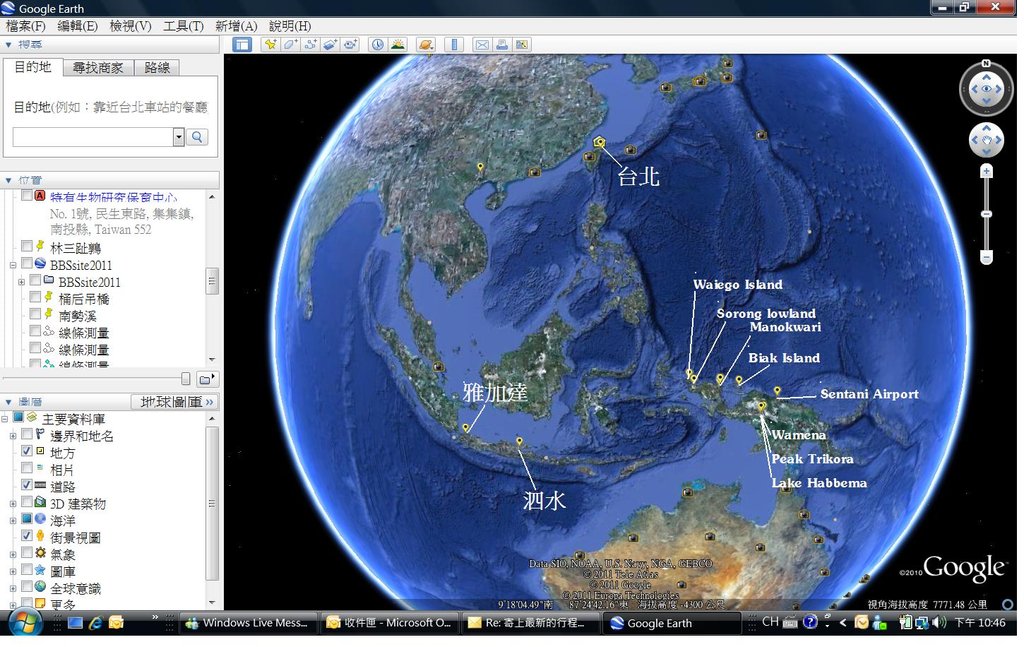
Task: Click the places panel folder tour button
Action: click(x=206, y=379)
